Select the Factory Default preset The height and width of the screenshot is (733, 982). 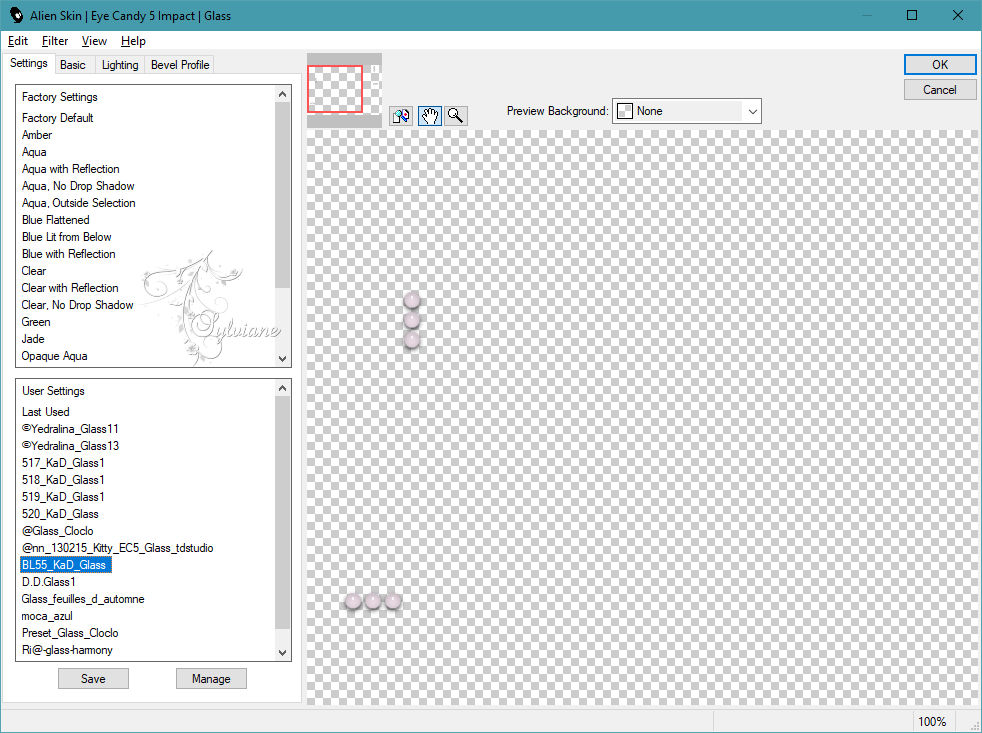[58, 118]
